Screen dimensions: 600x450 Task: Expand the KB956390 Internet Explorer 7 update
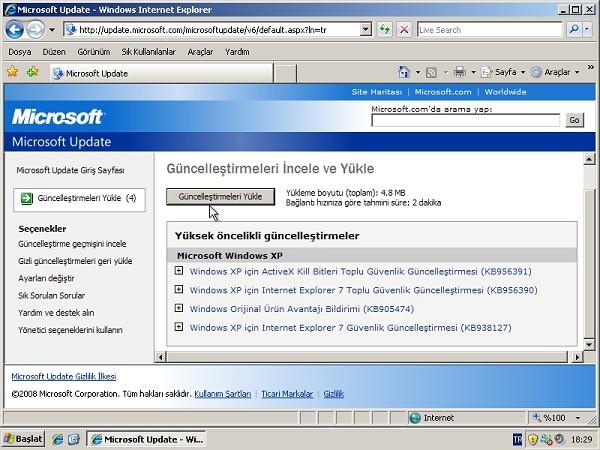(x=179, y=290)
